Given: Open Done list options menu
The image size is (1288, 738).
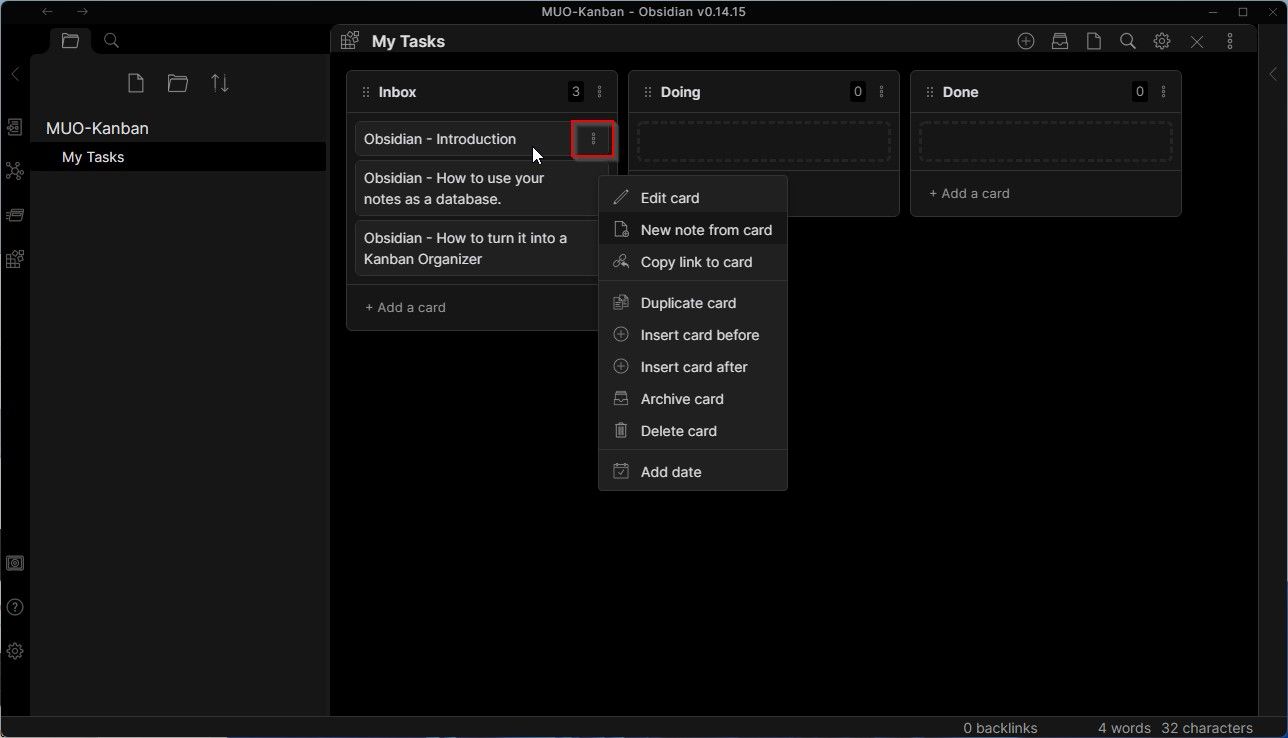Looking at the screenshot, I should 1164,92.
